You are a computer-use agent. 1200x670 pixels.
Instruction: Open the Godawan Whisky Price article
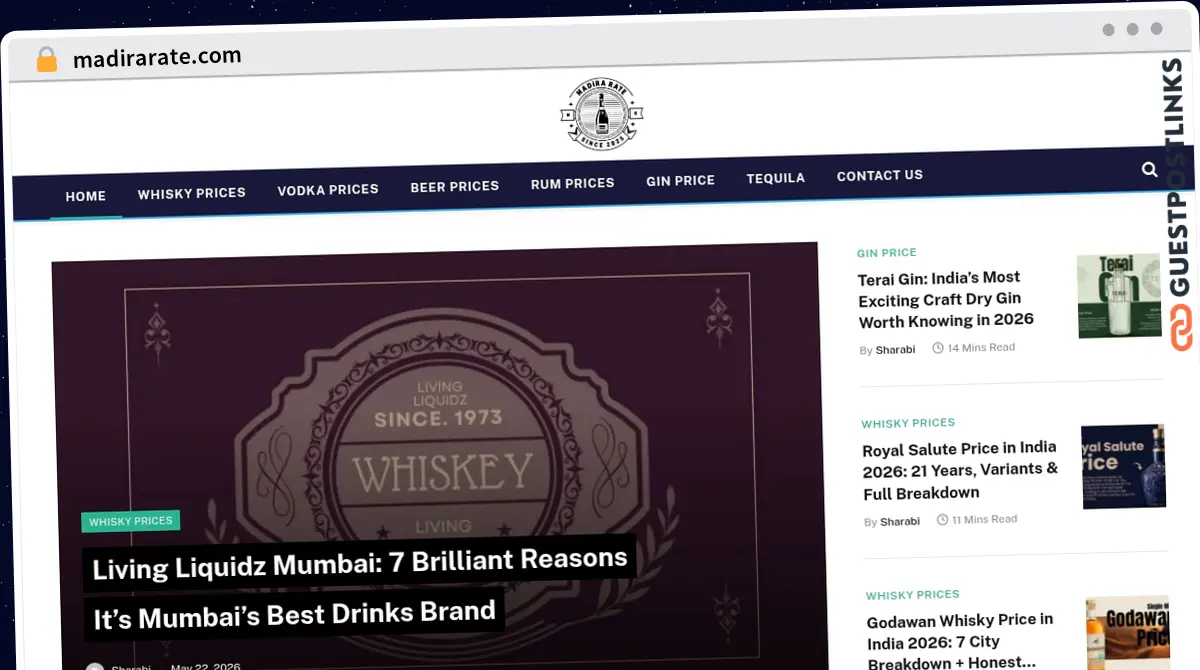coord(961,641)
